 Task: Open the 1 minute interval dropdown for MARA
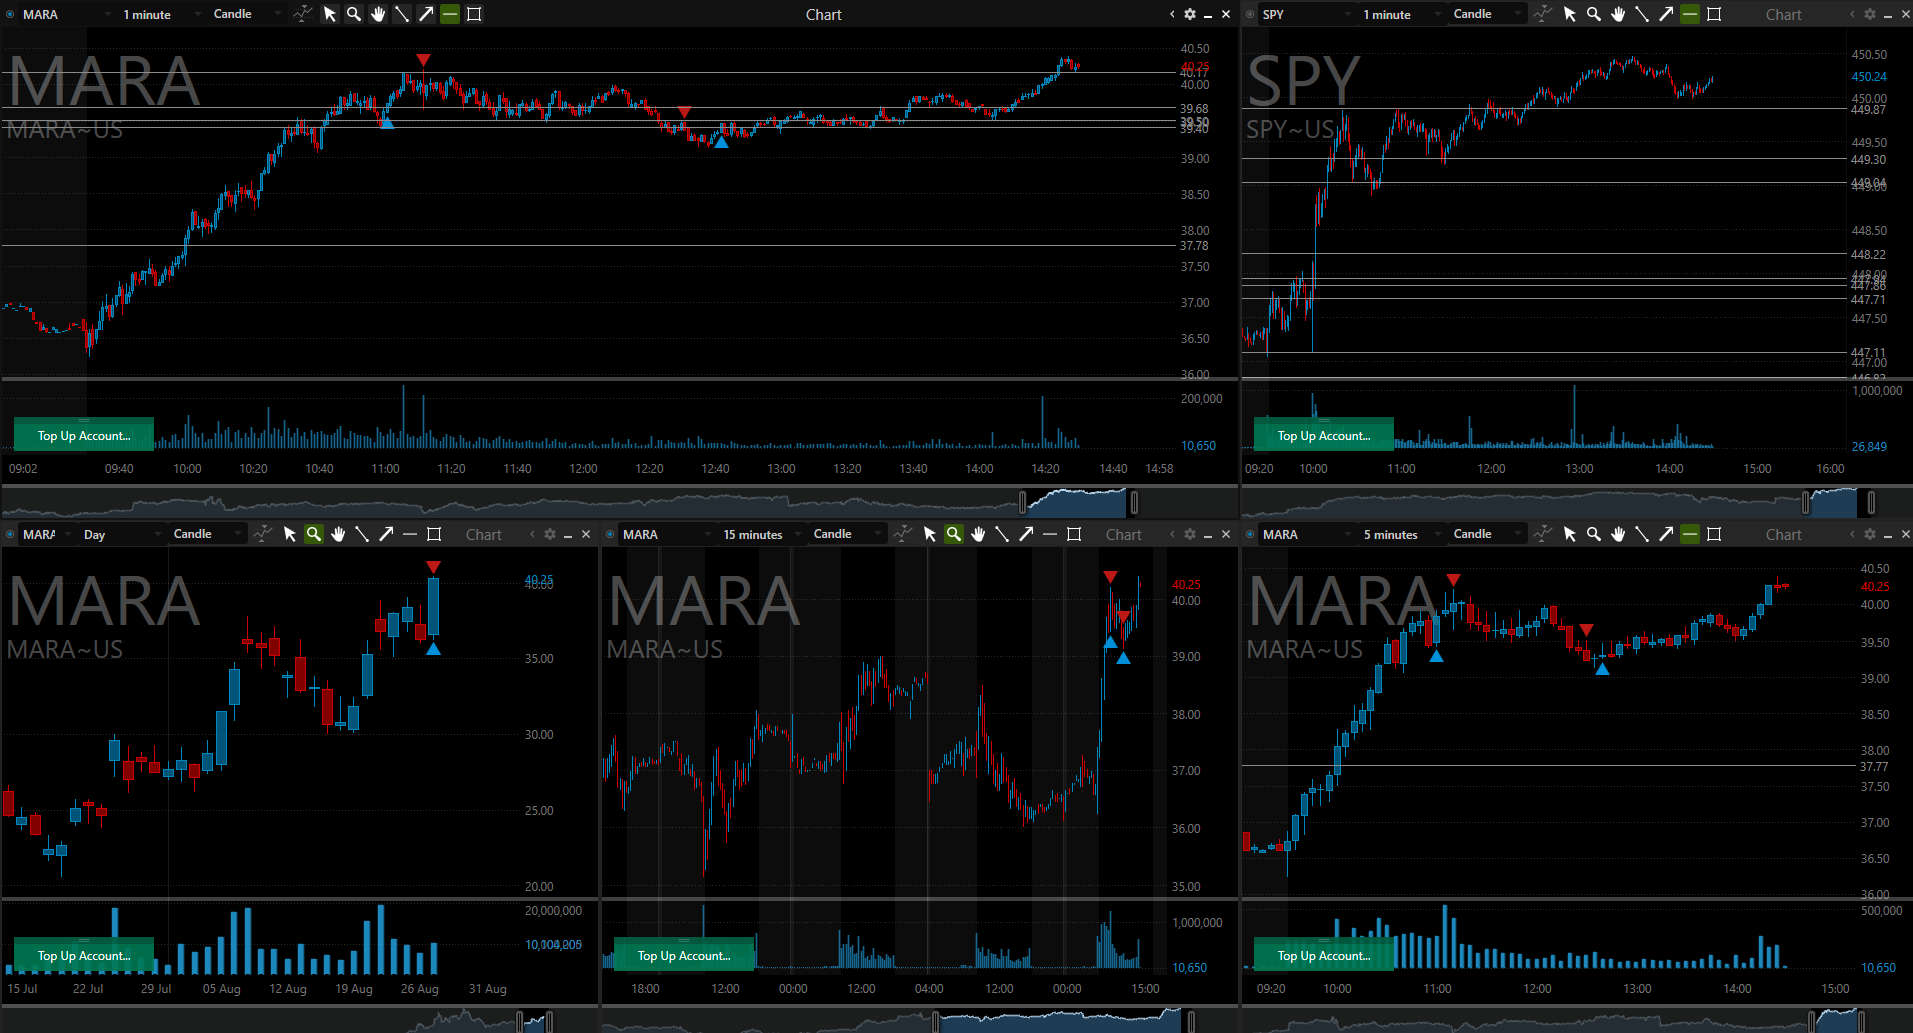(x=160, y=14)
